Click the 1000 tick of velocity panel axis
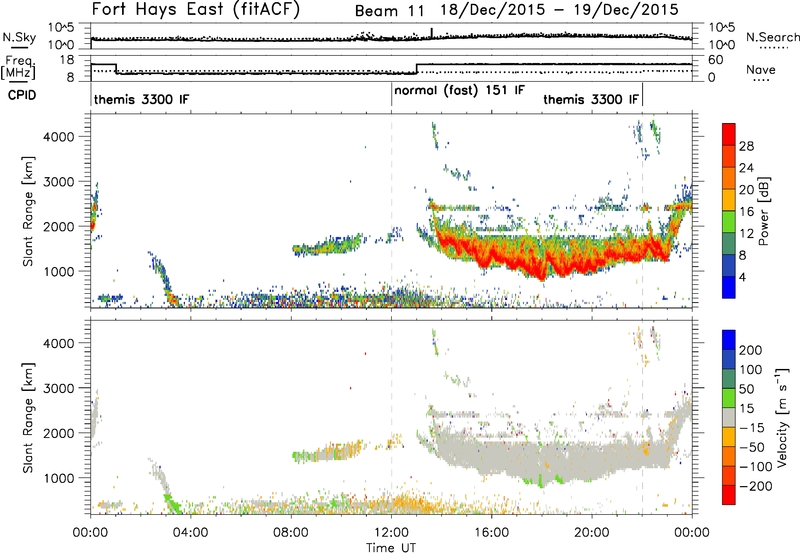800x554 pixels. click(x=59, y=478)
